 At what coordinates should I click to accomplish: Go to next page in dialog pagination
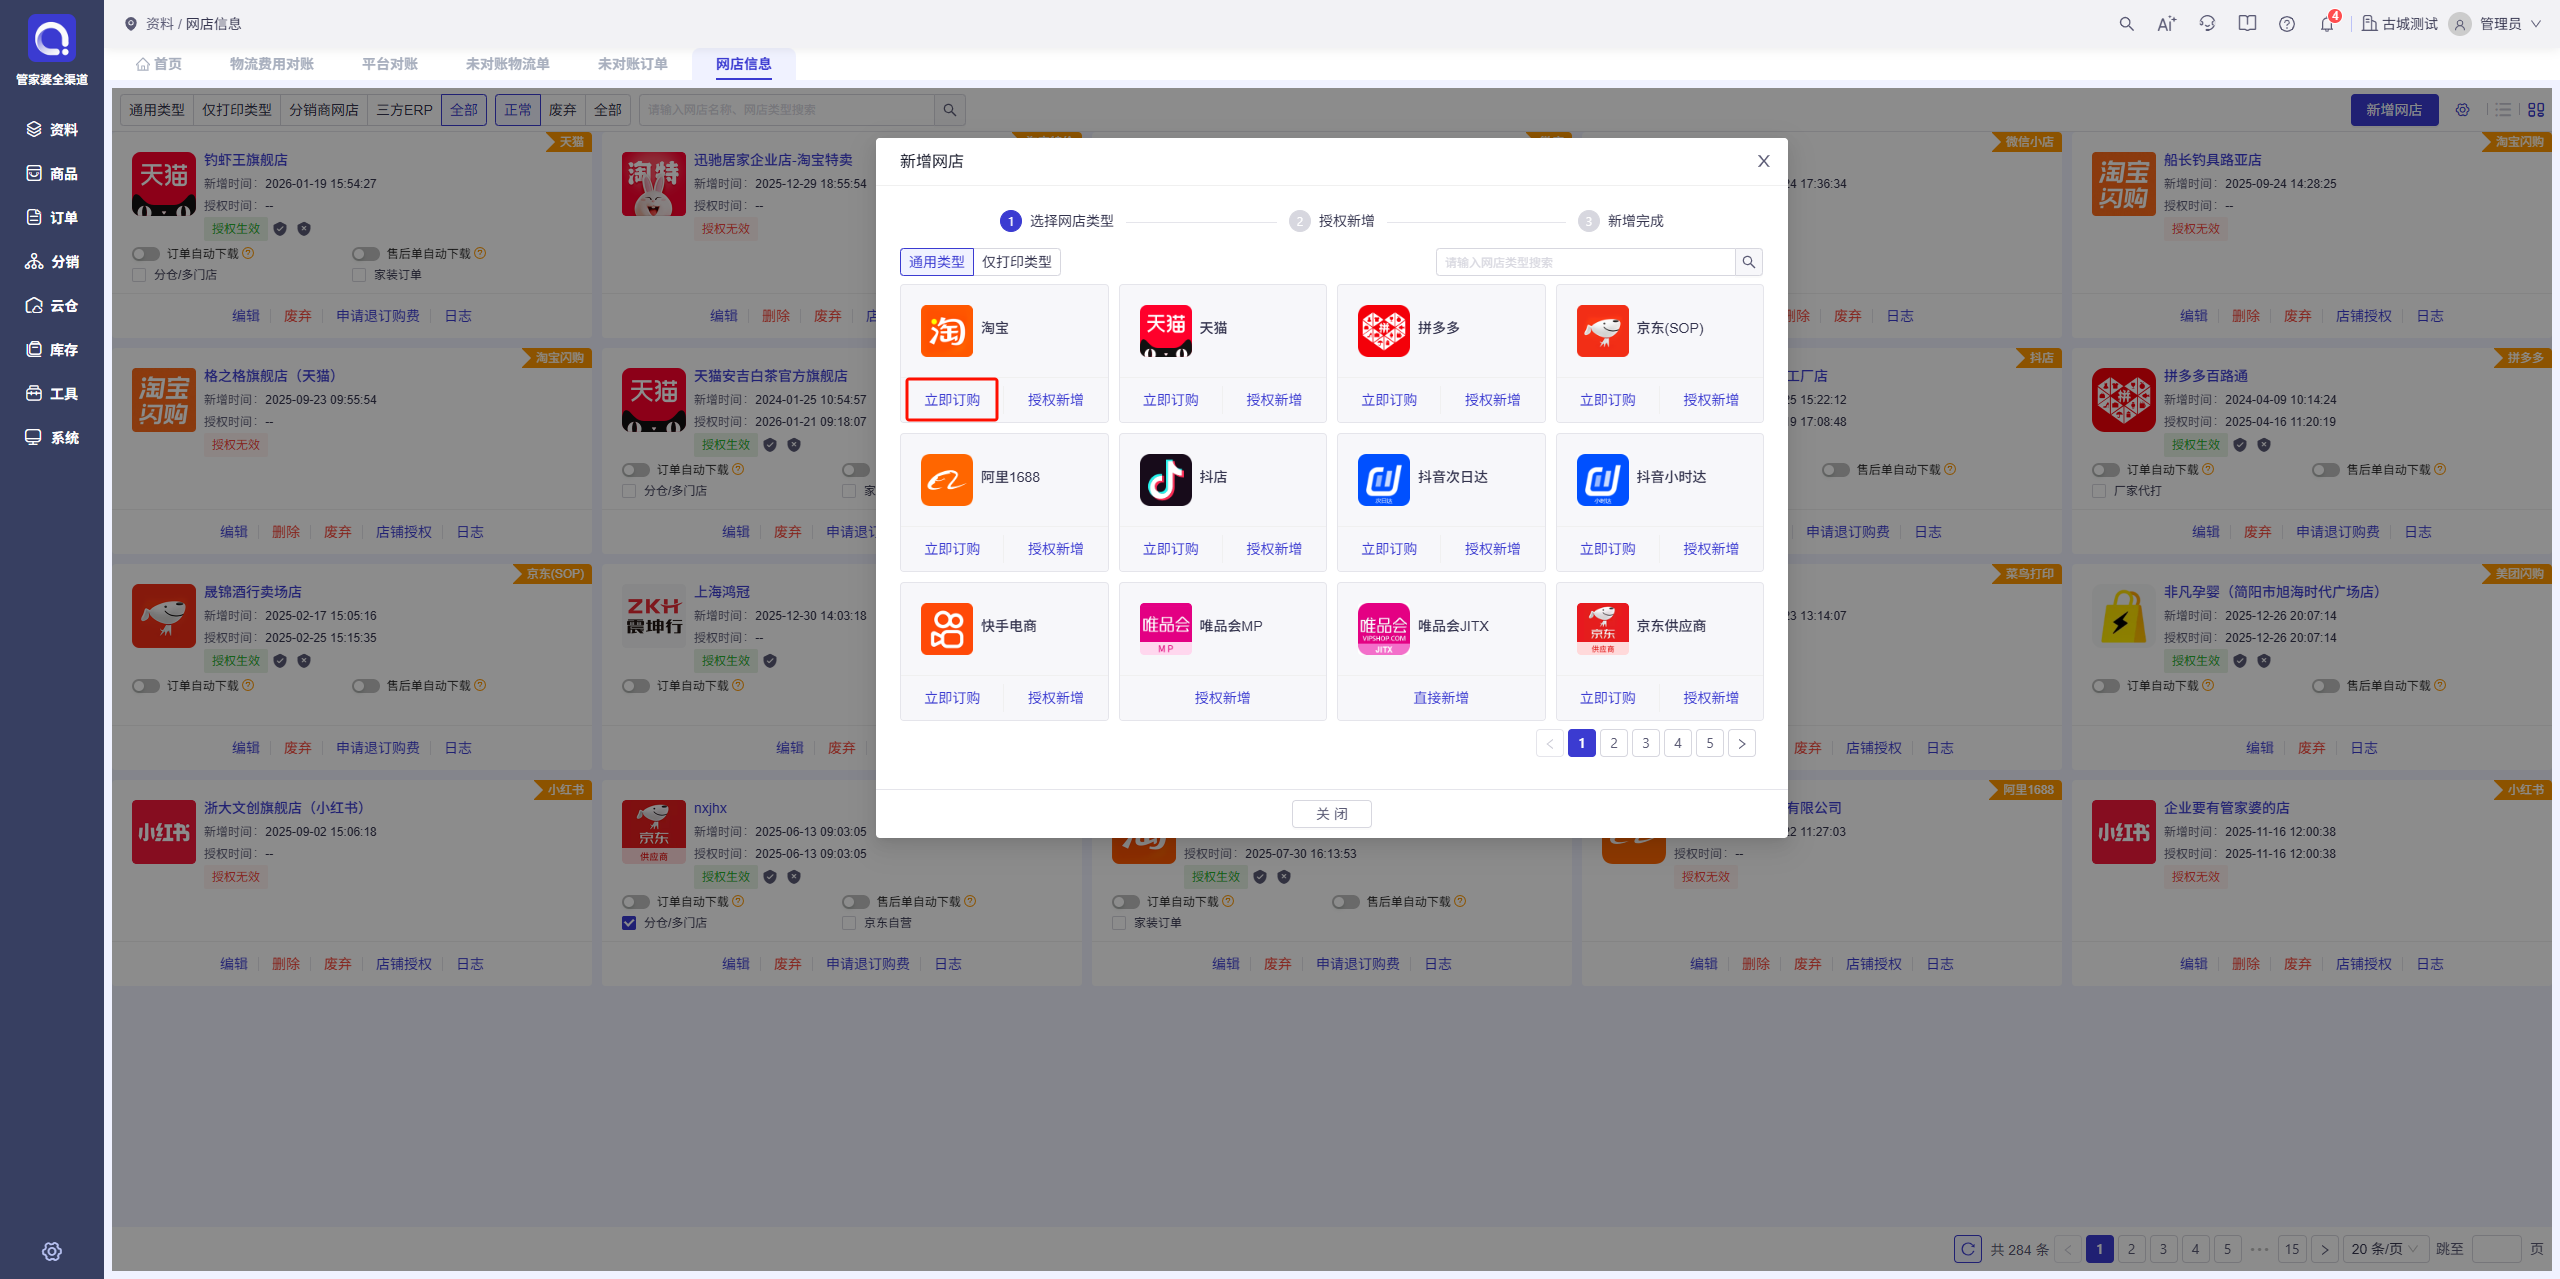[x=1742, y=743]
